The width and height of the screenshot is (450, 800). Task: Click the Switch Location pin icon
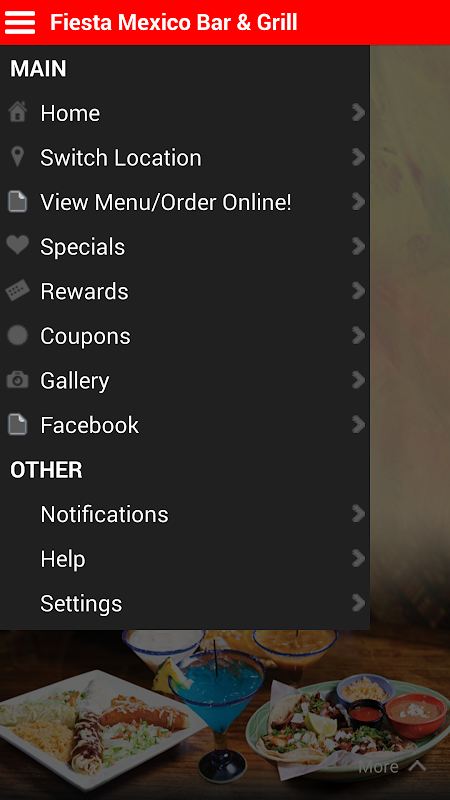tap(17, 157)
